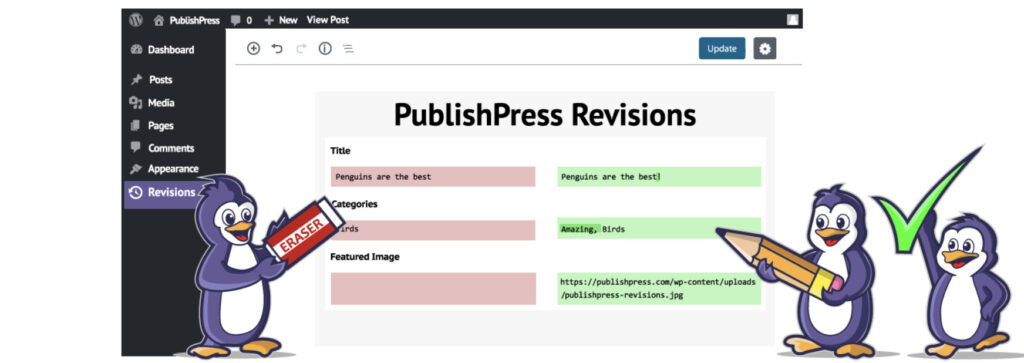Click the removed Birds category row
This screenshot has width=1024, height=363.
[x=433, y=230]
